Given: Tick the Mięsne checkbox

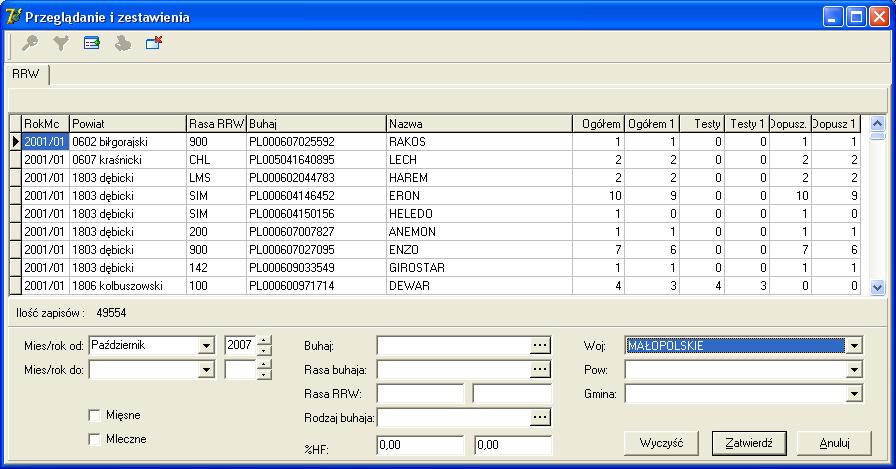Looking at the screenshot, I should tap(95, 415).
